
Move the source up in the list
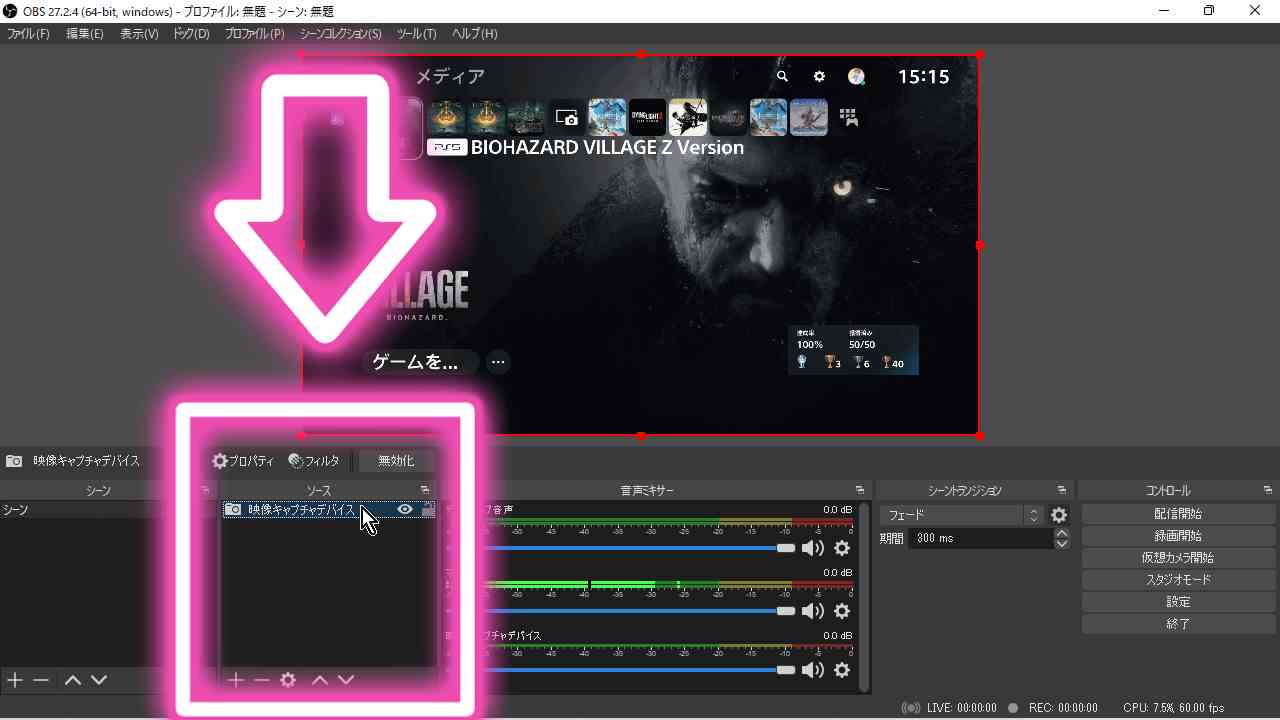319,680
